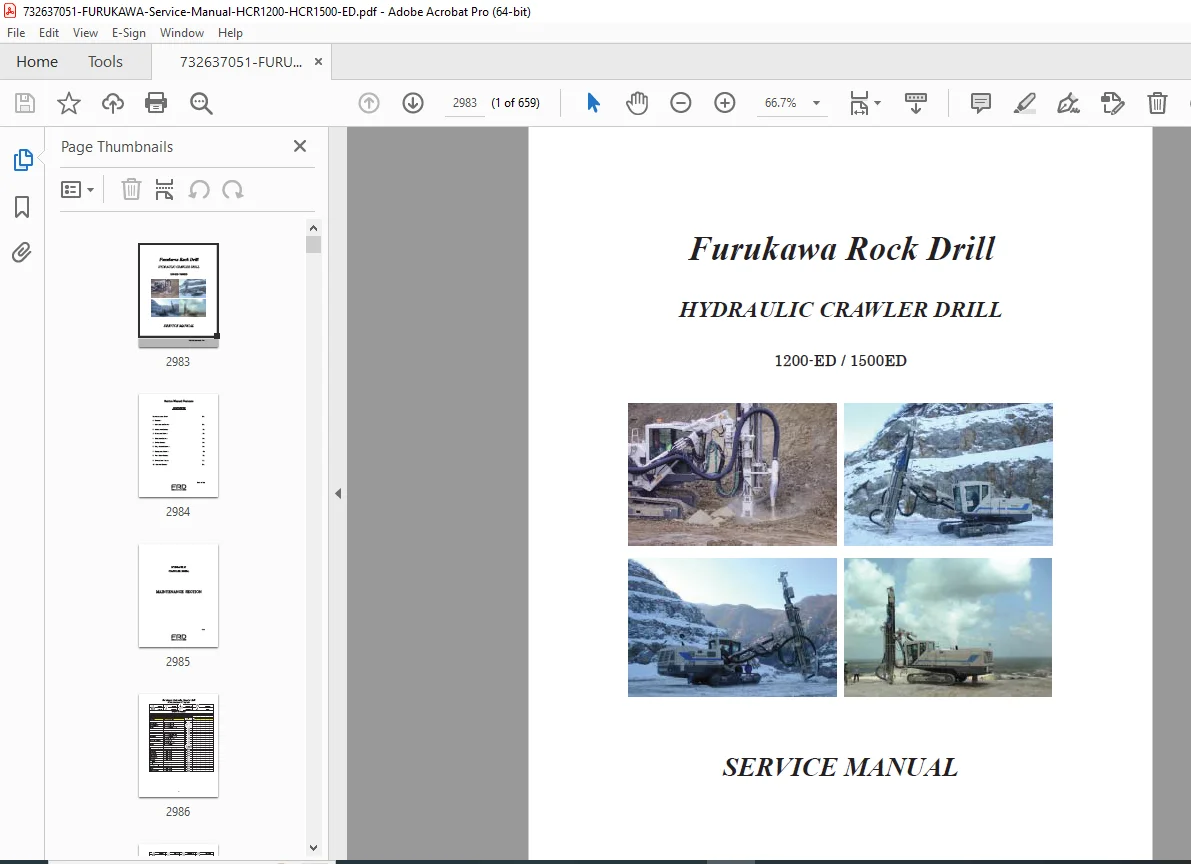Click the '1200-ED / 1500ED' model text
Image resolution: width=1191 pixels, height=864 pixels.
pyautogui.click(x=840, y=360)
